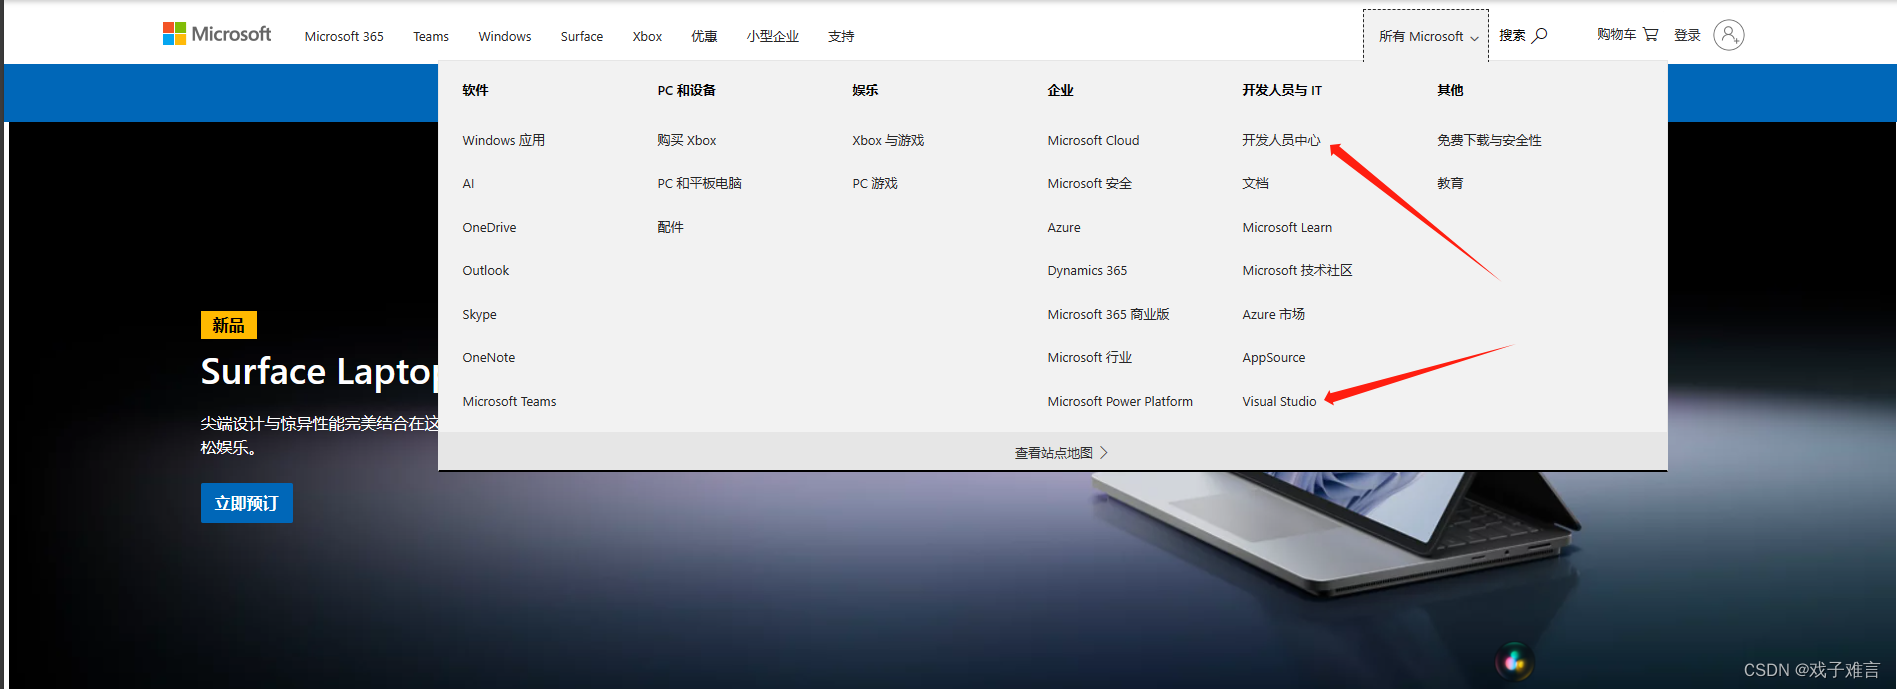
Task: Open AppSource link
Action: click(x=1273, y=357)
